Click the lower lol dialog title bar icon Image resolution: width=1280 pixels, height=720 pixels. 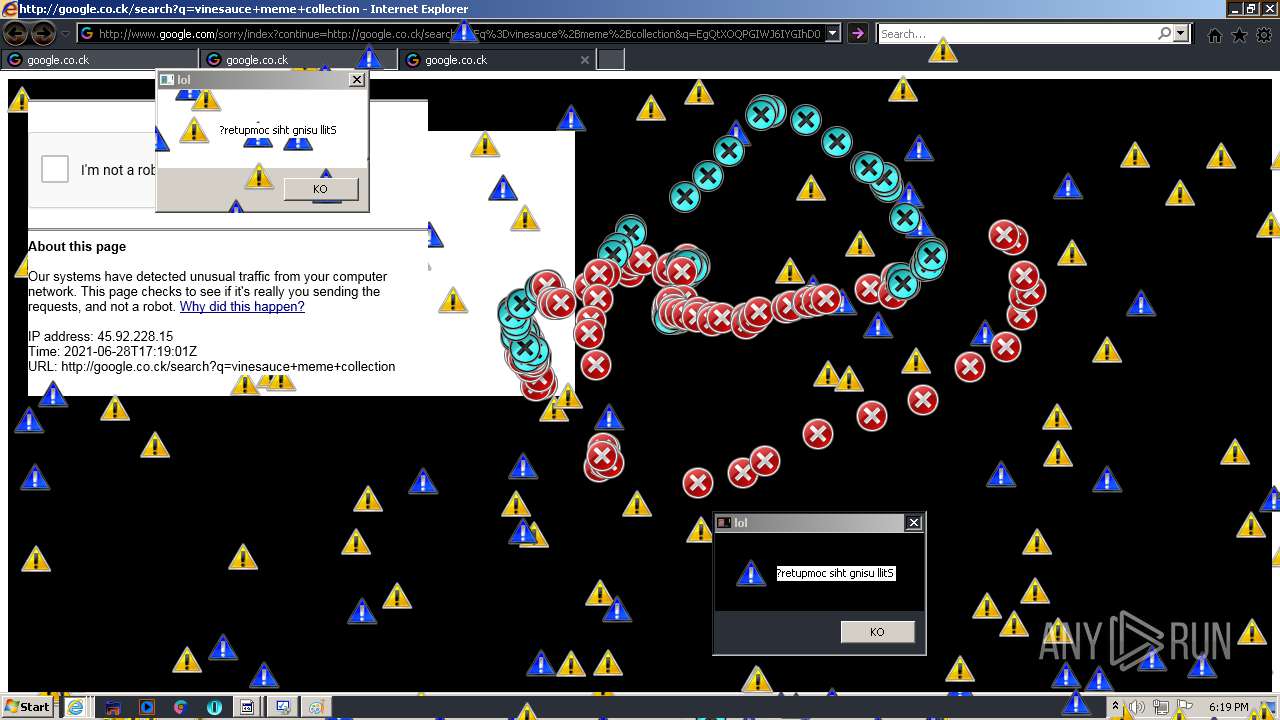coord(724,523)
